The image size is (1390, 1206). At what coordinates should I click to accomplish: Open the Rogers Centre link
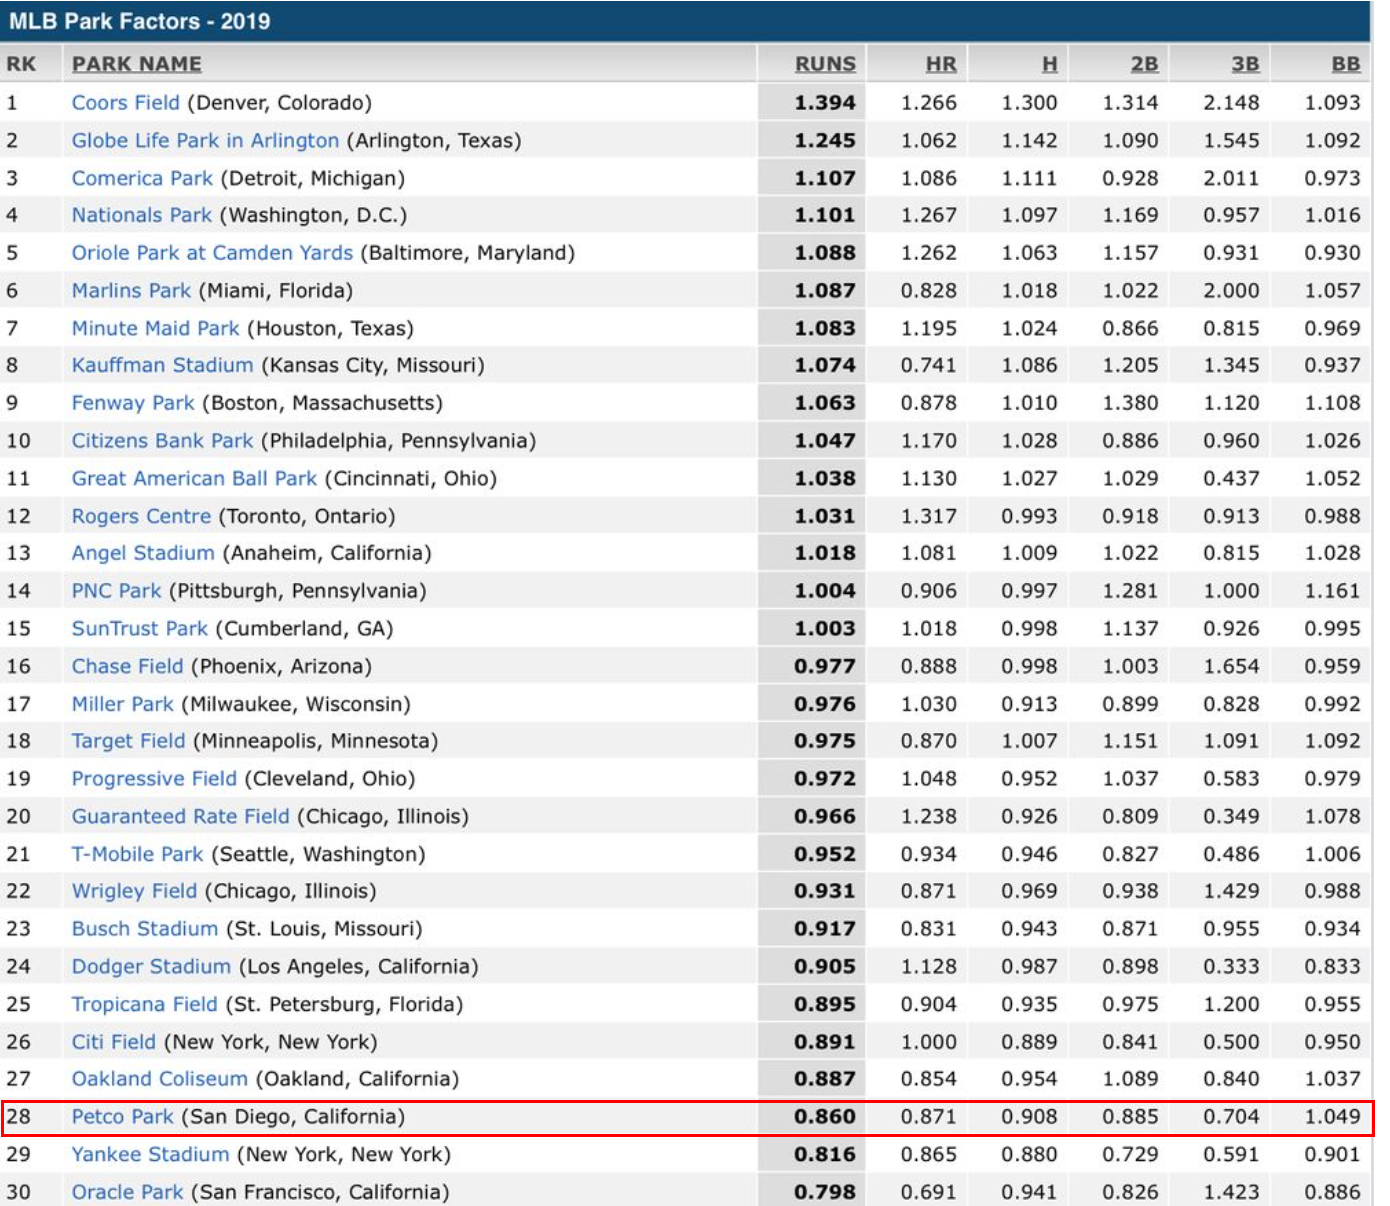tap(141, 516)
